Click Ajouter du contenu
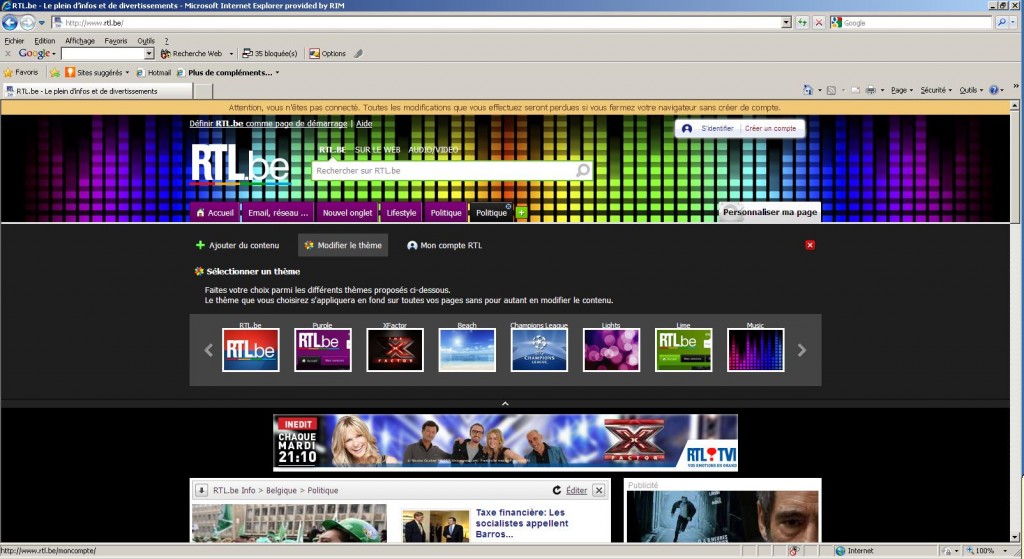 pyautogui.click(x=238, y=246)
